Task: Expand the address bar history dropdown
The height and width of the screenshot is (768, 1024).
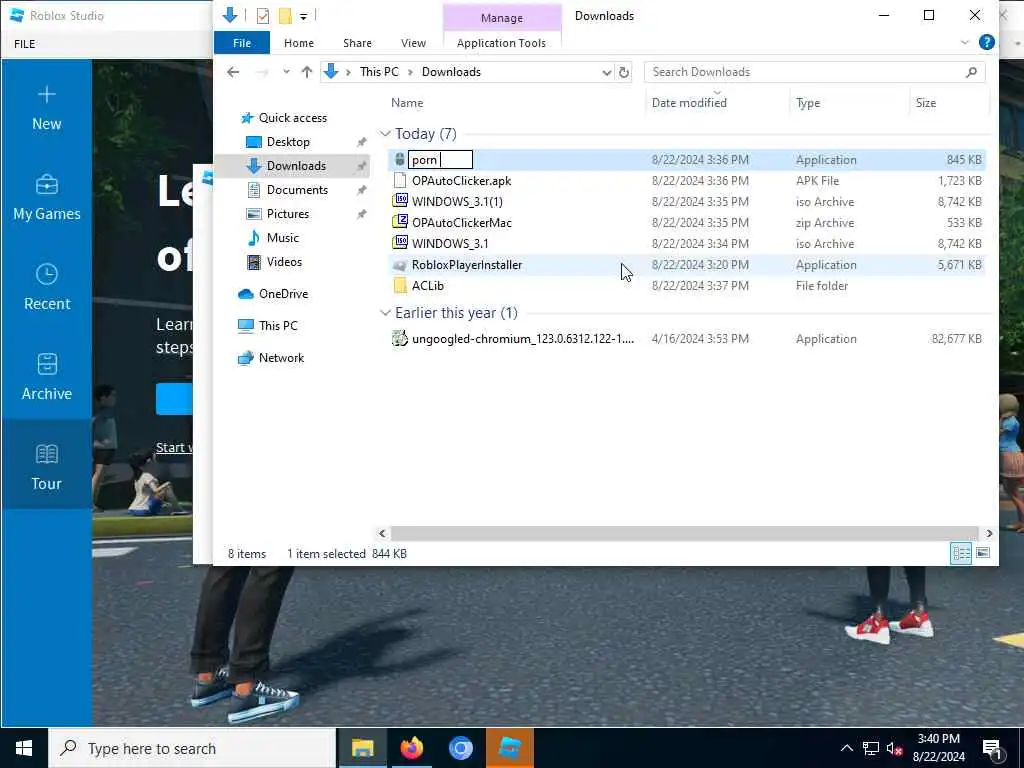Action: pos(607,72)
